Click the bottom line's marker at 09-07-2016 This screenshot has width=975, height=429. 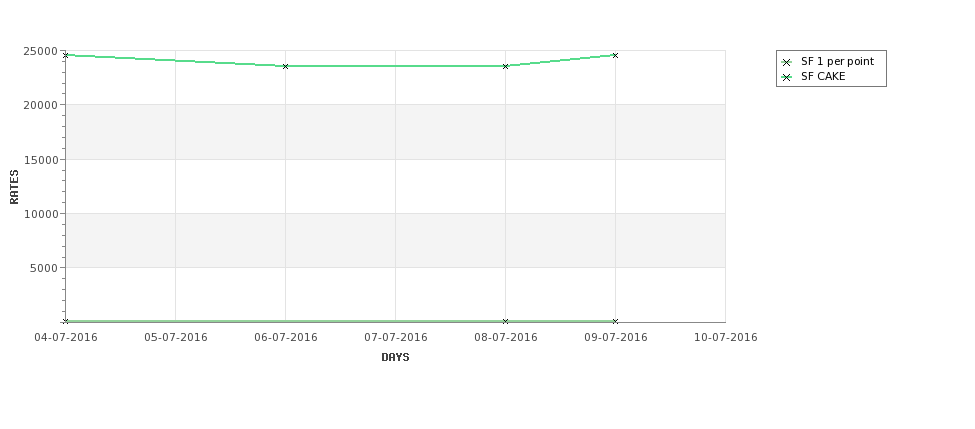(616, 321)
